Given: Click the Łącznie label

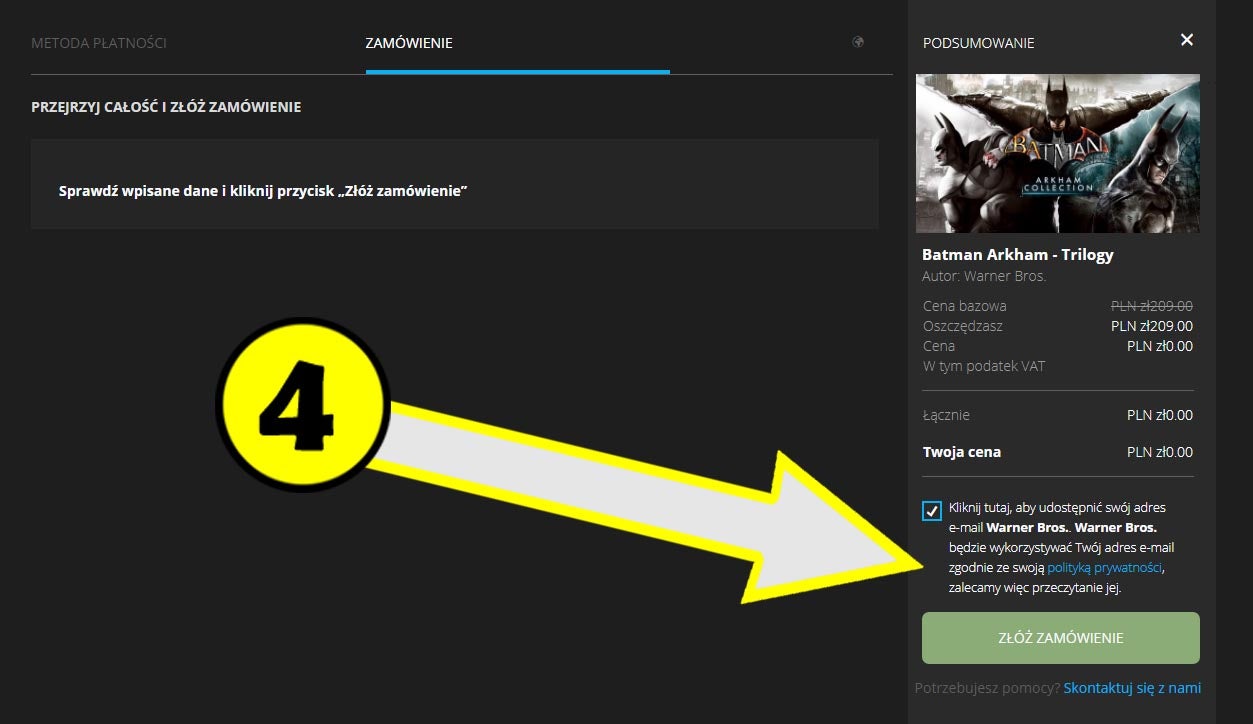Looking at the screenshot, I should (946, 415).
